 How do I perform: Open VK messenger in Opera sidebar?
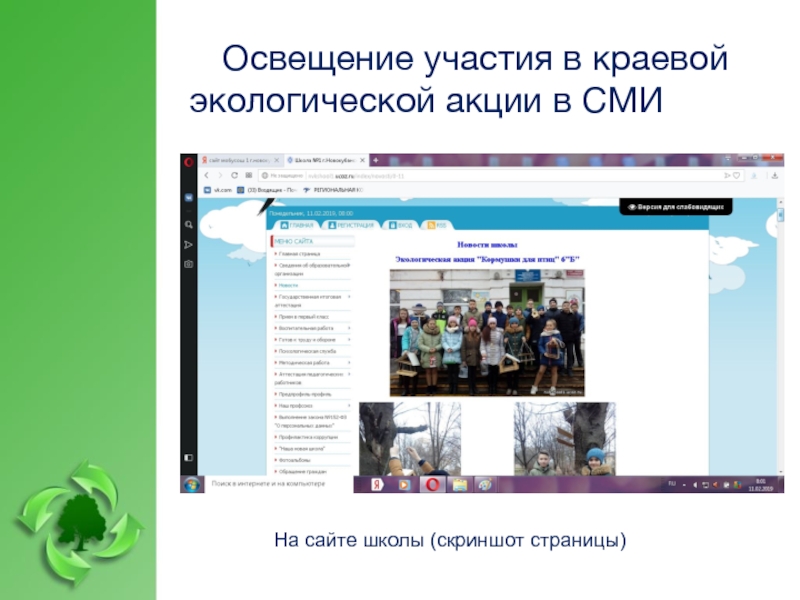(x=188, y=197)
